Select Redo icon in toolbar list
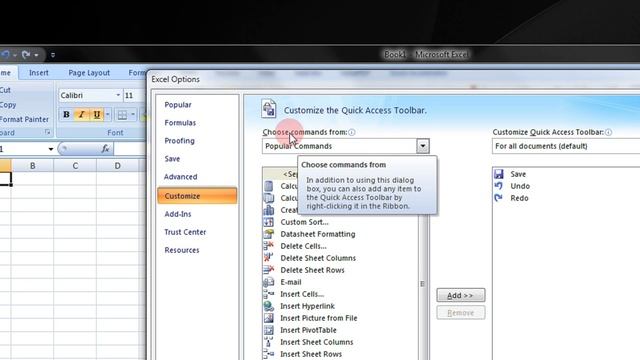640x360 pixels. 499,198
